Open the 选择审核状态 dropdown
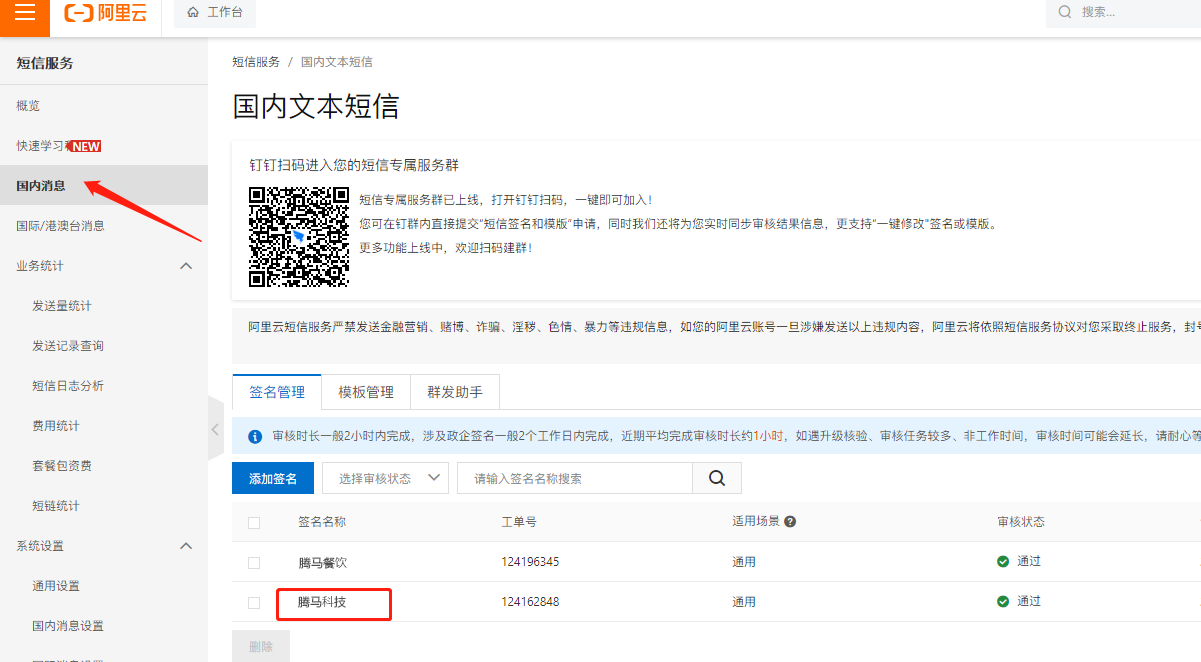This screenshot has width=1201, height=662. pos(385,478)
